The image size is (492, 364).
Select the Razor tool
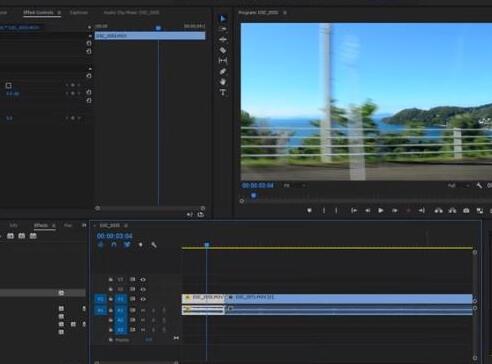223,50
